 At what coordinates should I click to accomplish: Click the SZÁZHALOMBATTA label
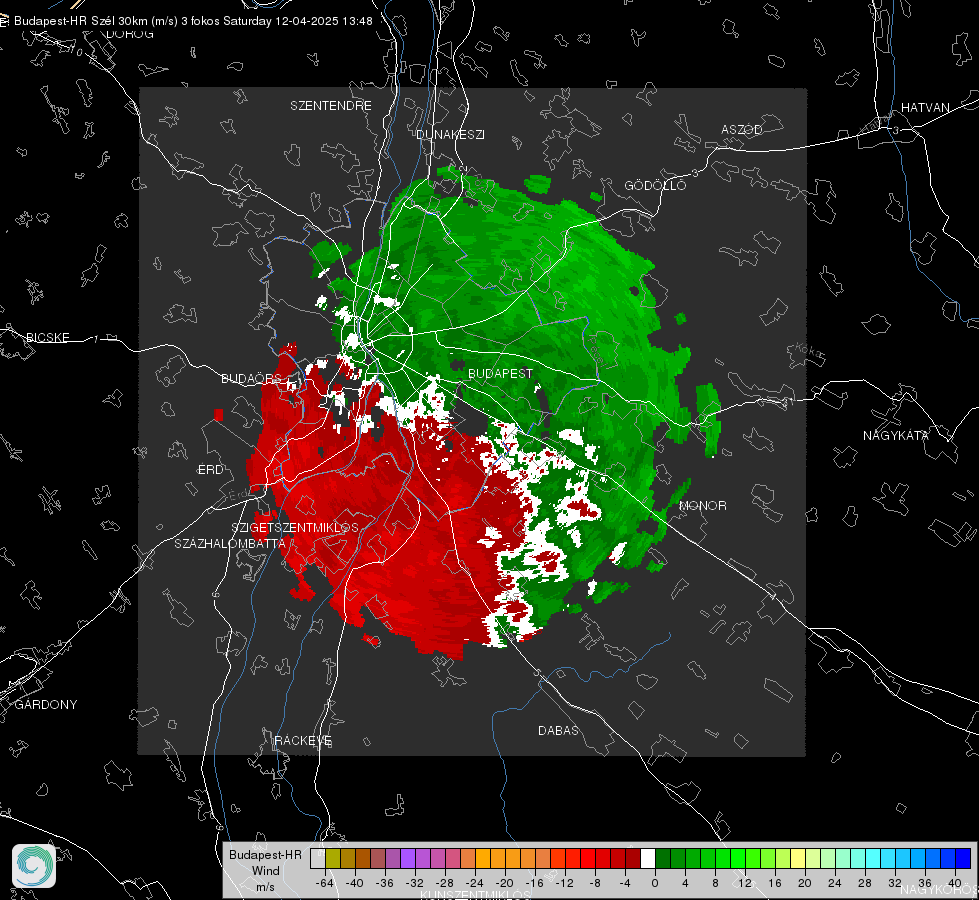(230, 543)
